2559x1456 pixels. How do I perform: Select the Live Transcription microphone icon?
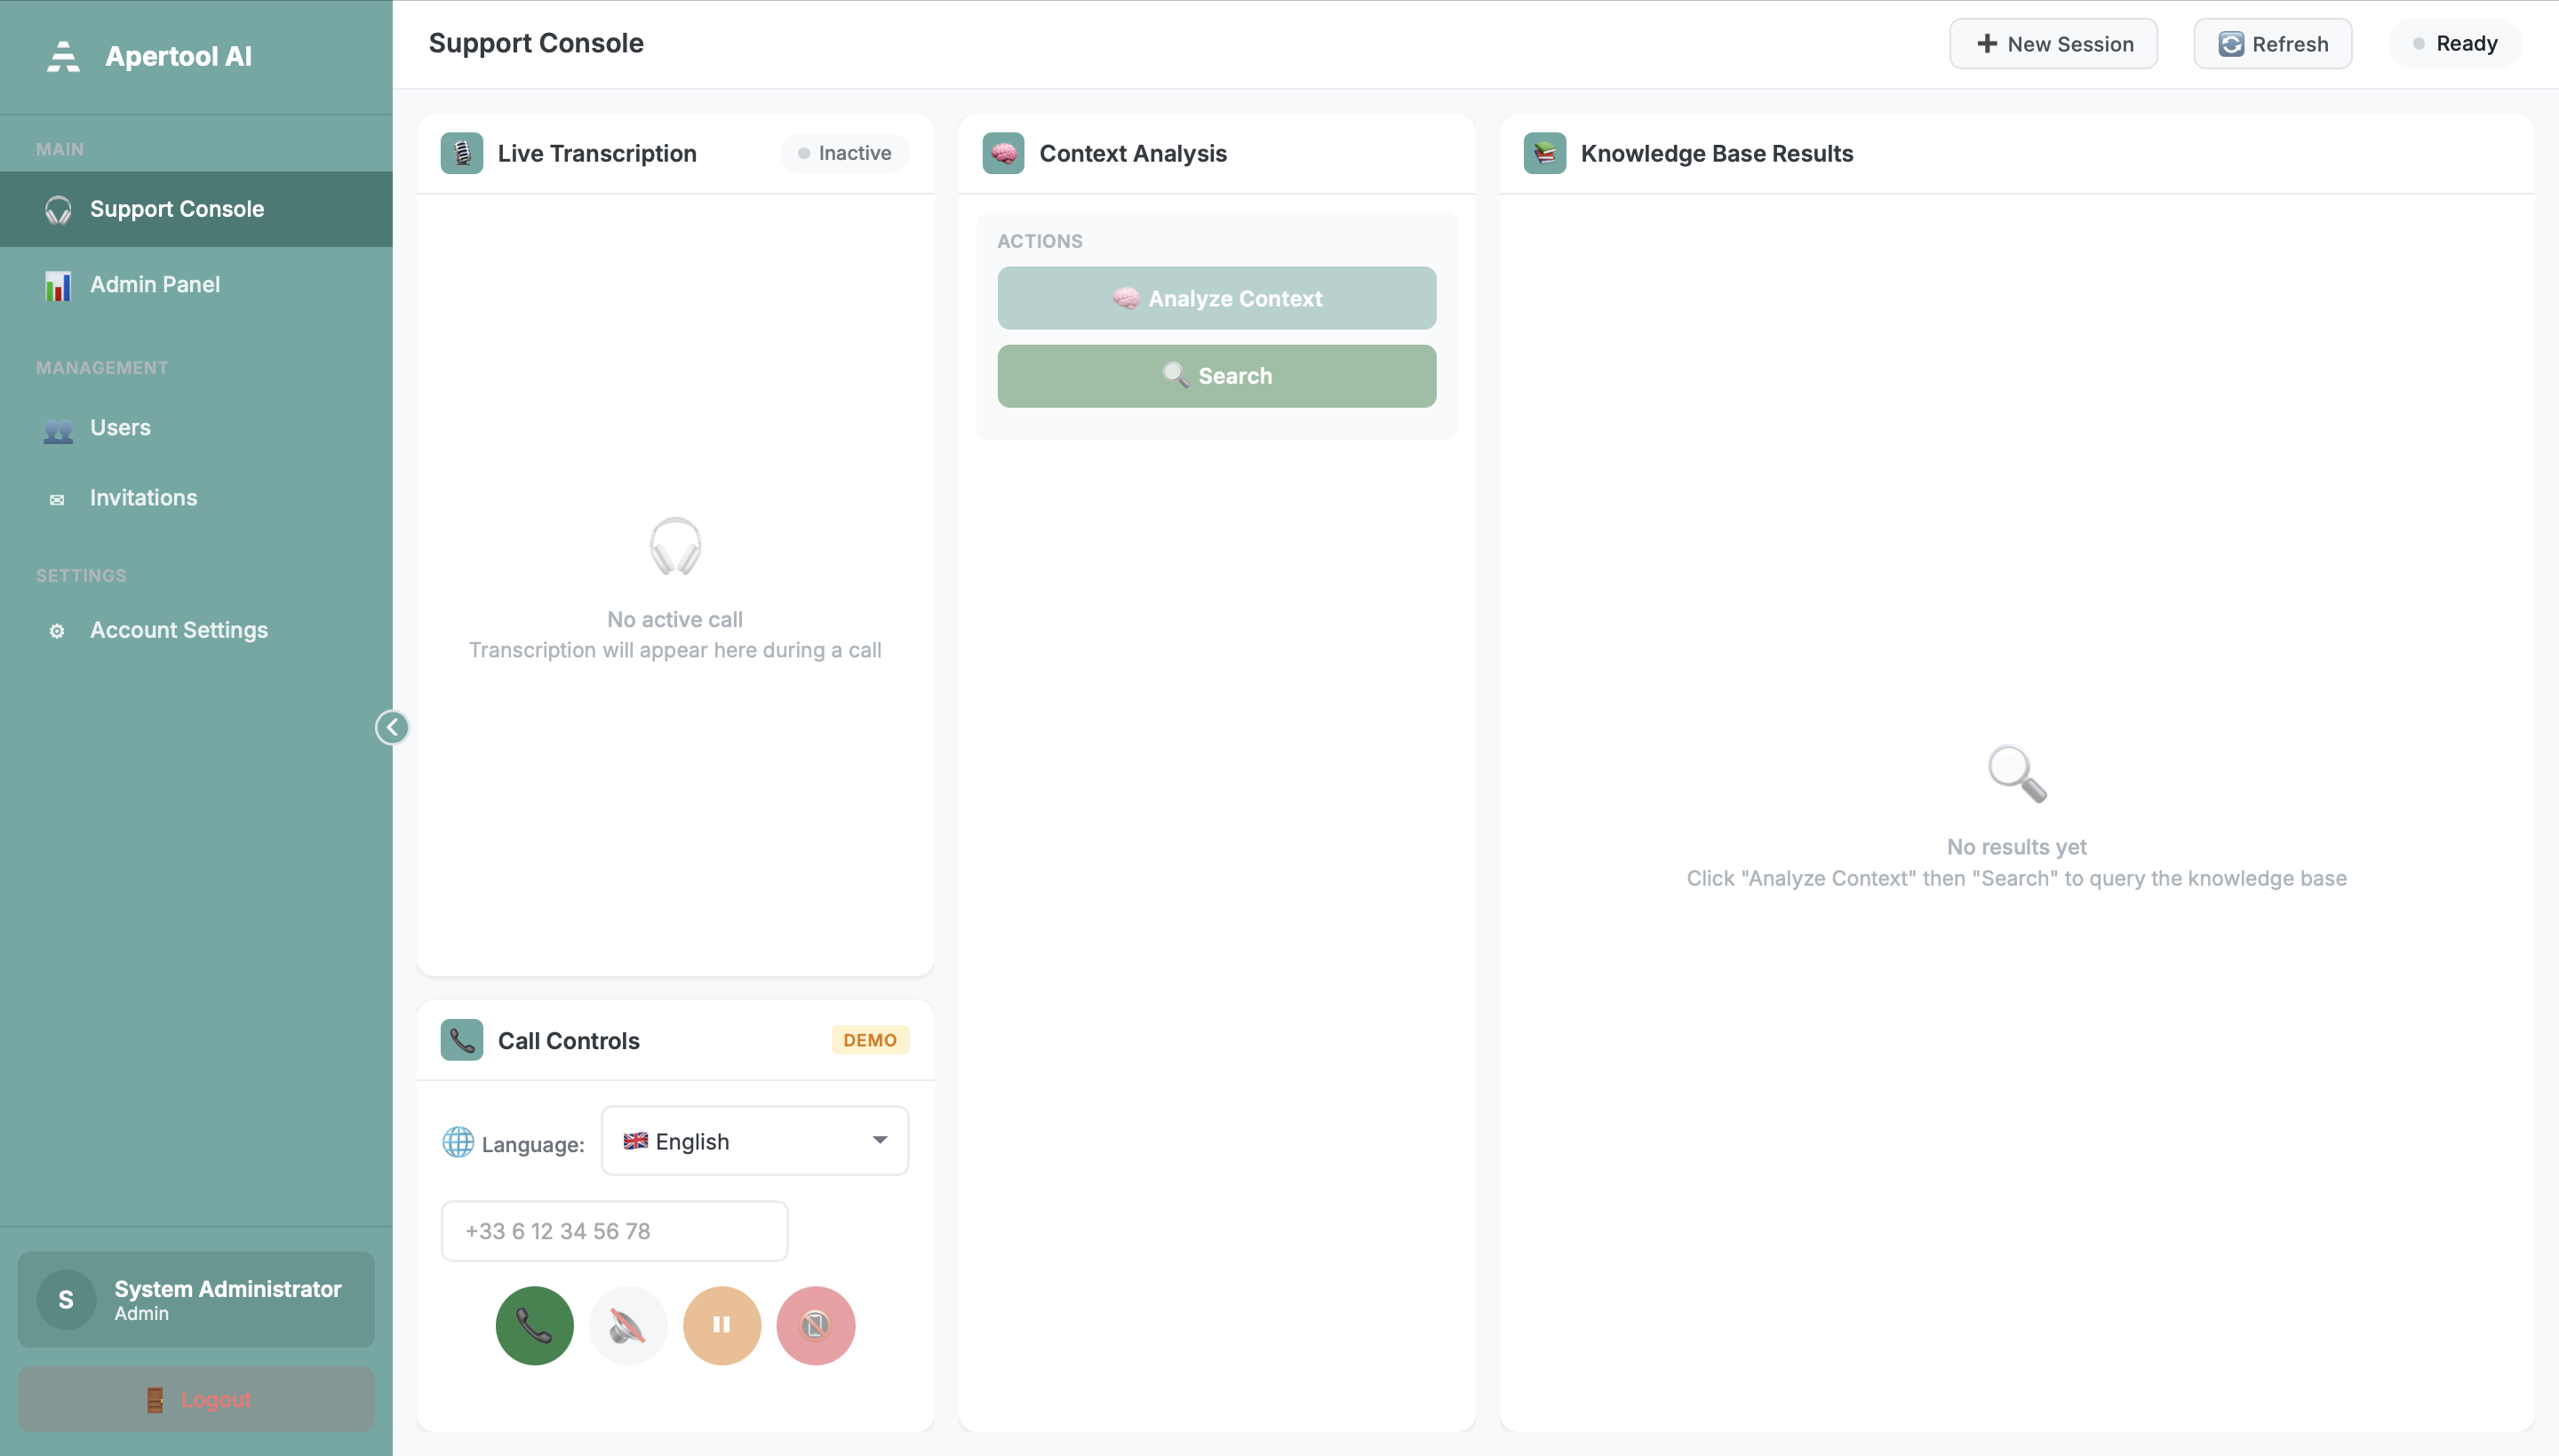460,152
